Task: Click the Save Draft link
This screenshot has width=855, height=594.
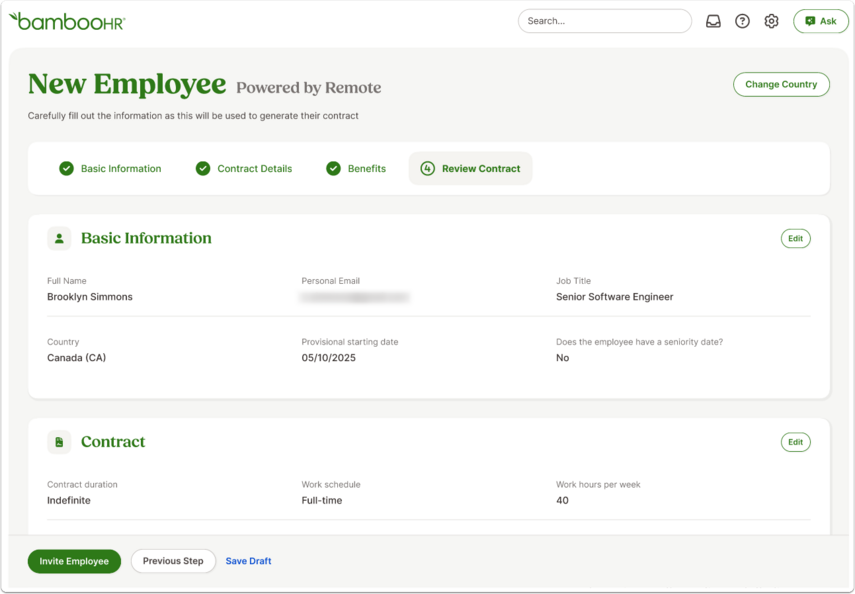Action: coord(248,561)
